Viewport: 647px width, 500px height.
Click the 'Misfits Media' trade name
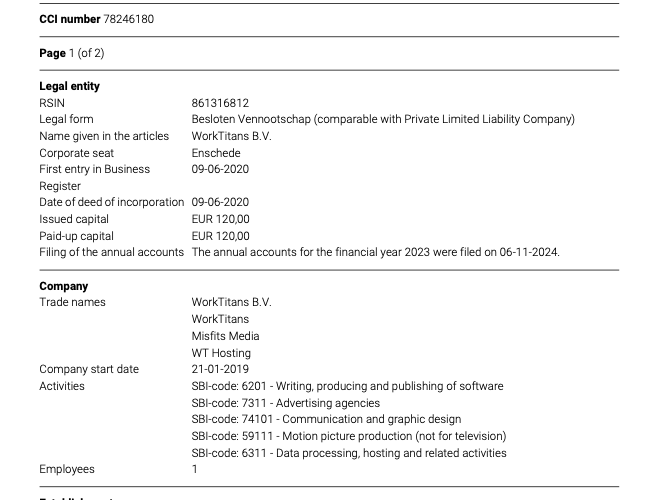click(x=225, y=336)
